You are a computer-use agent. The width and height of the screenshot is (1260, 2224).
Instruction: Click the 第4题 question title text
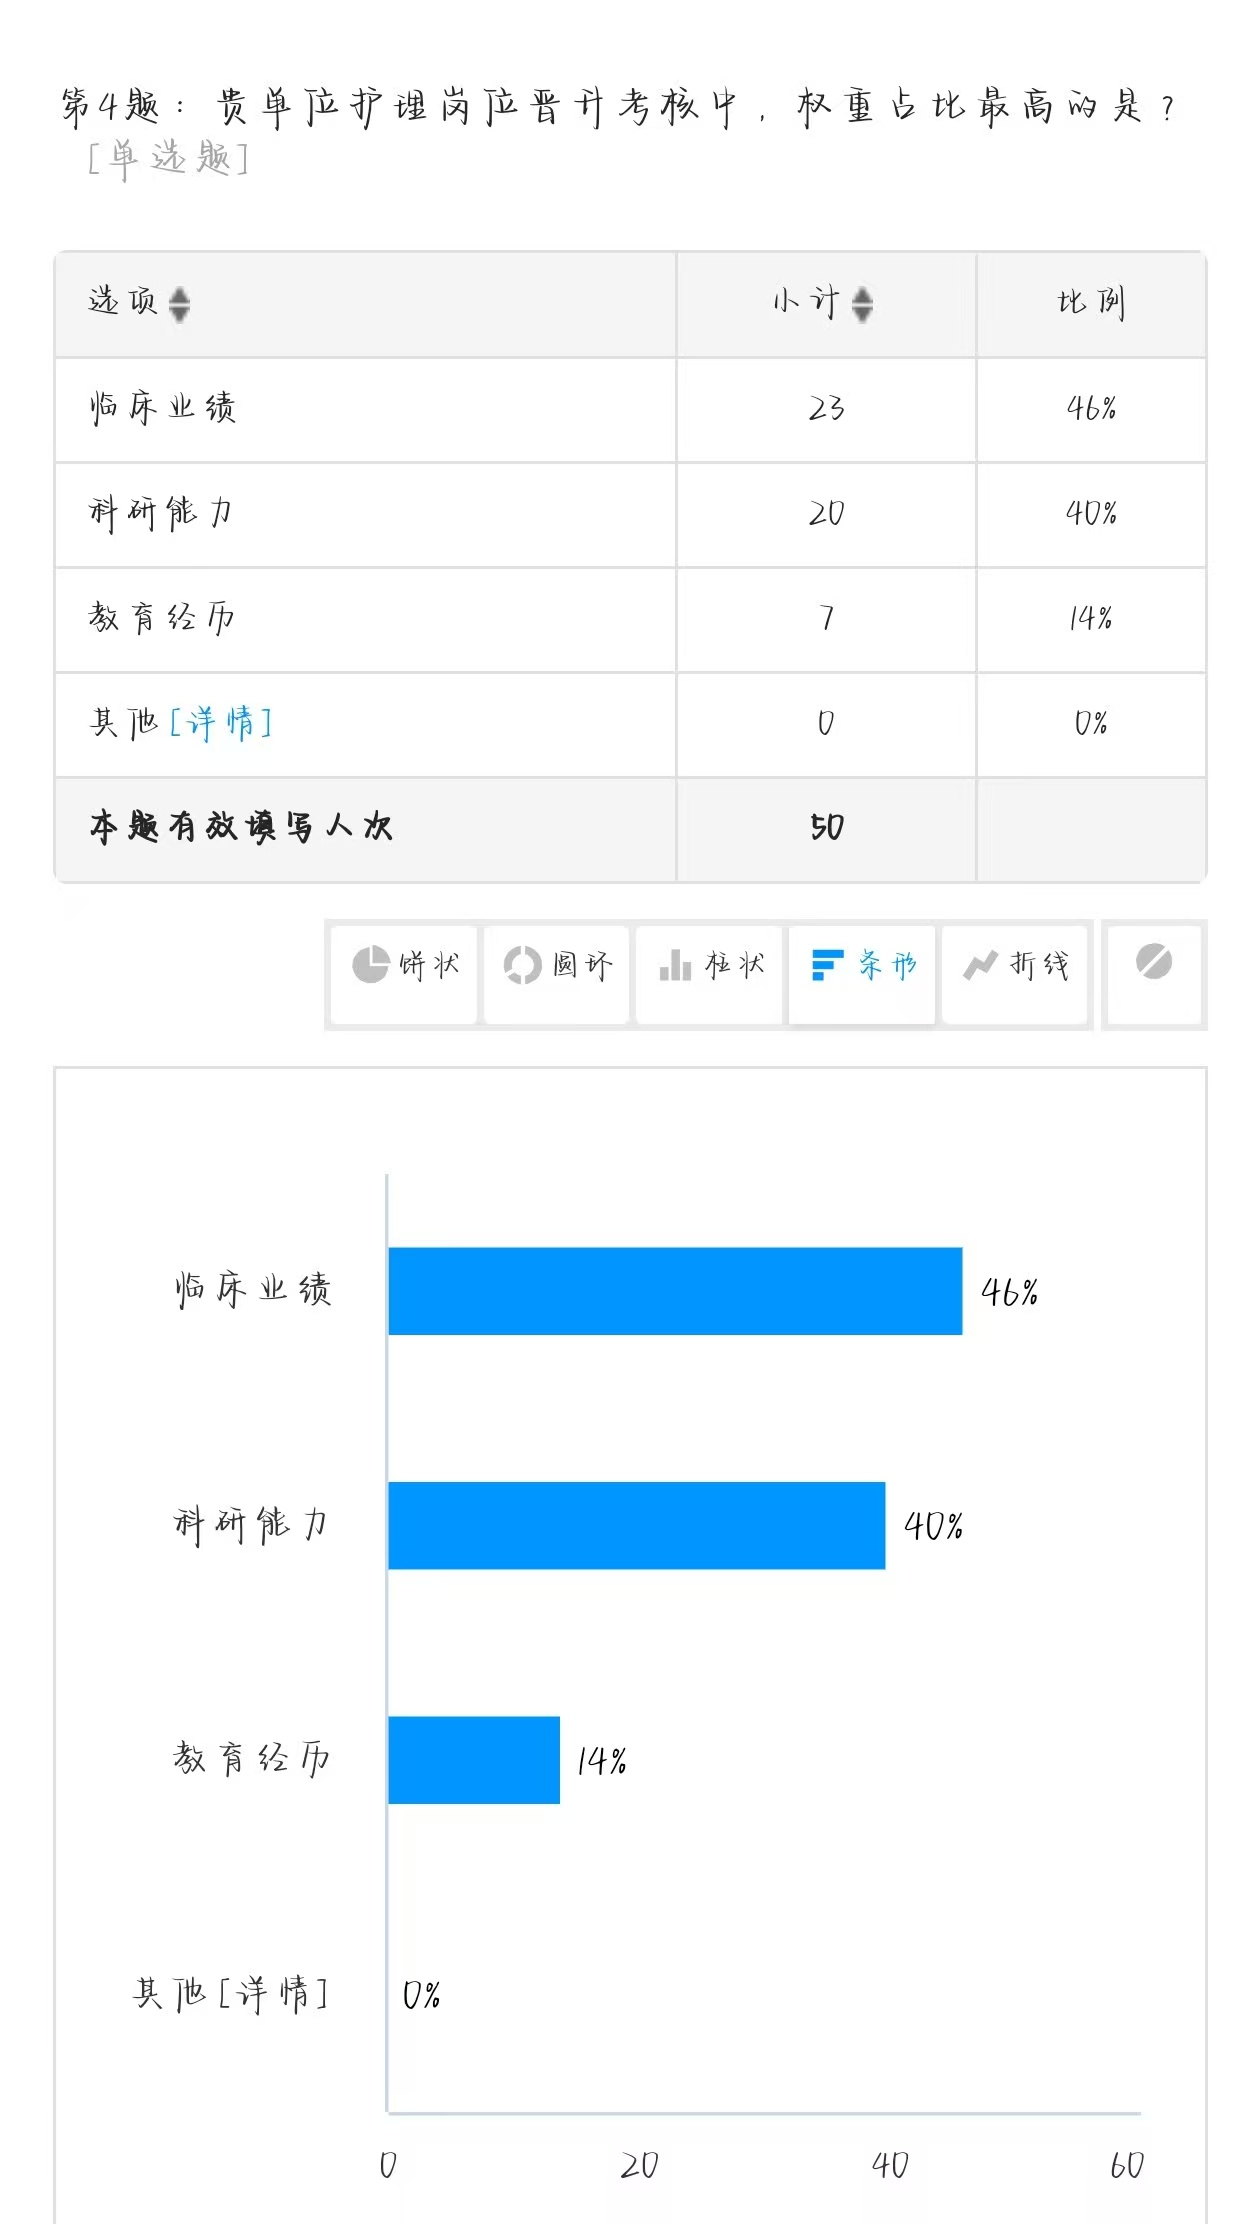coord(616,108)
